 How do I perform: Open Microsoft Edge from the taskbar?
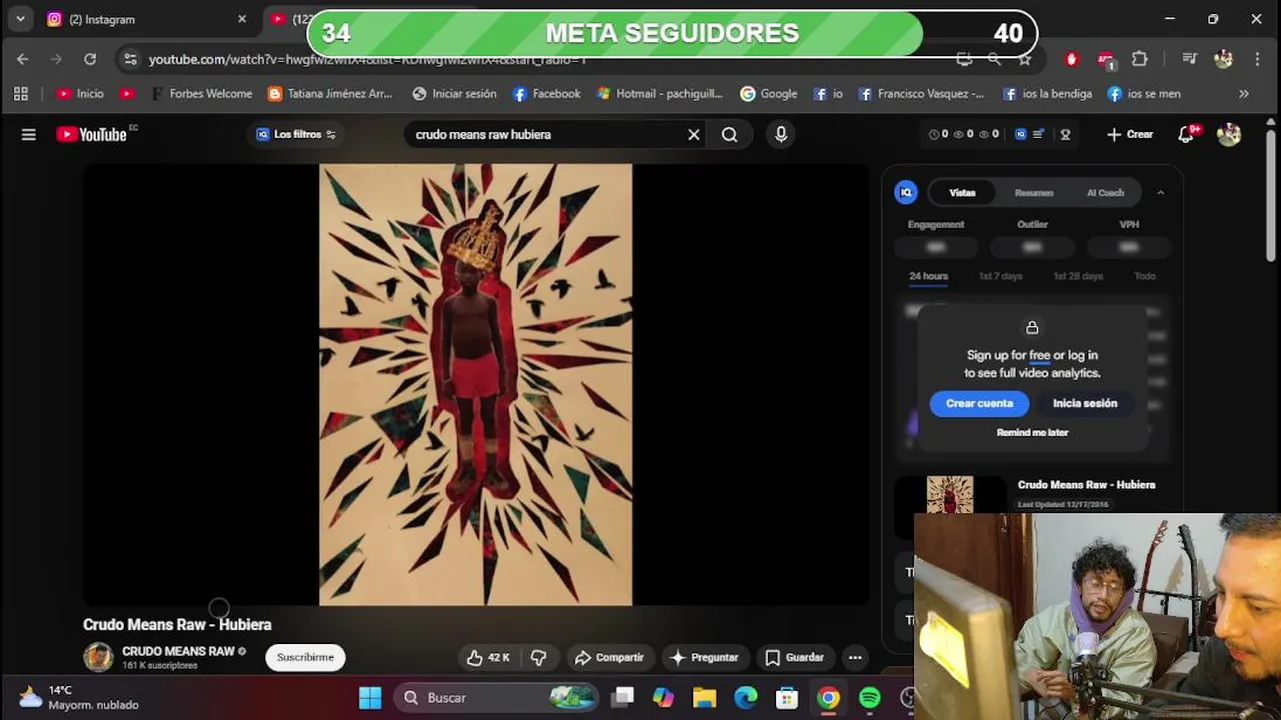point(746,697)
